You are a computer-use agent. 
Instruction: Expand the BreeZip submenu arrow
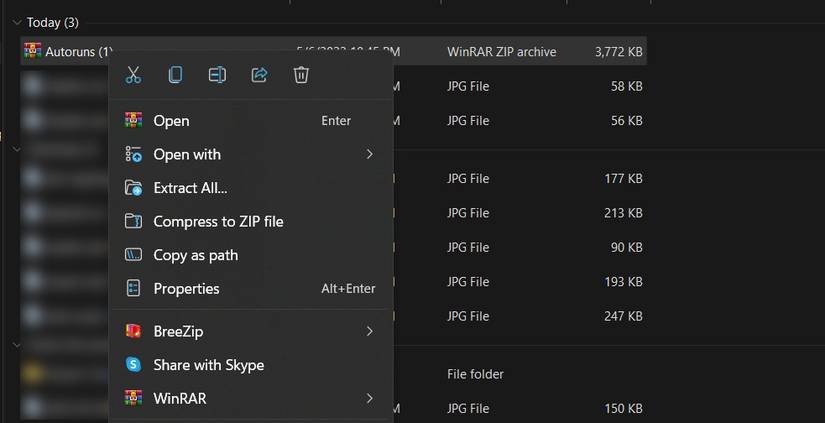[x=369, y=331]
